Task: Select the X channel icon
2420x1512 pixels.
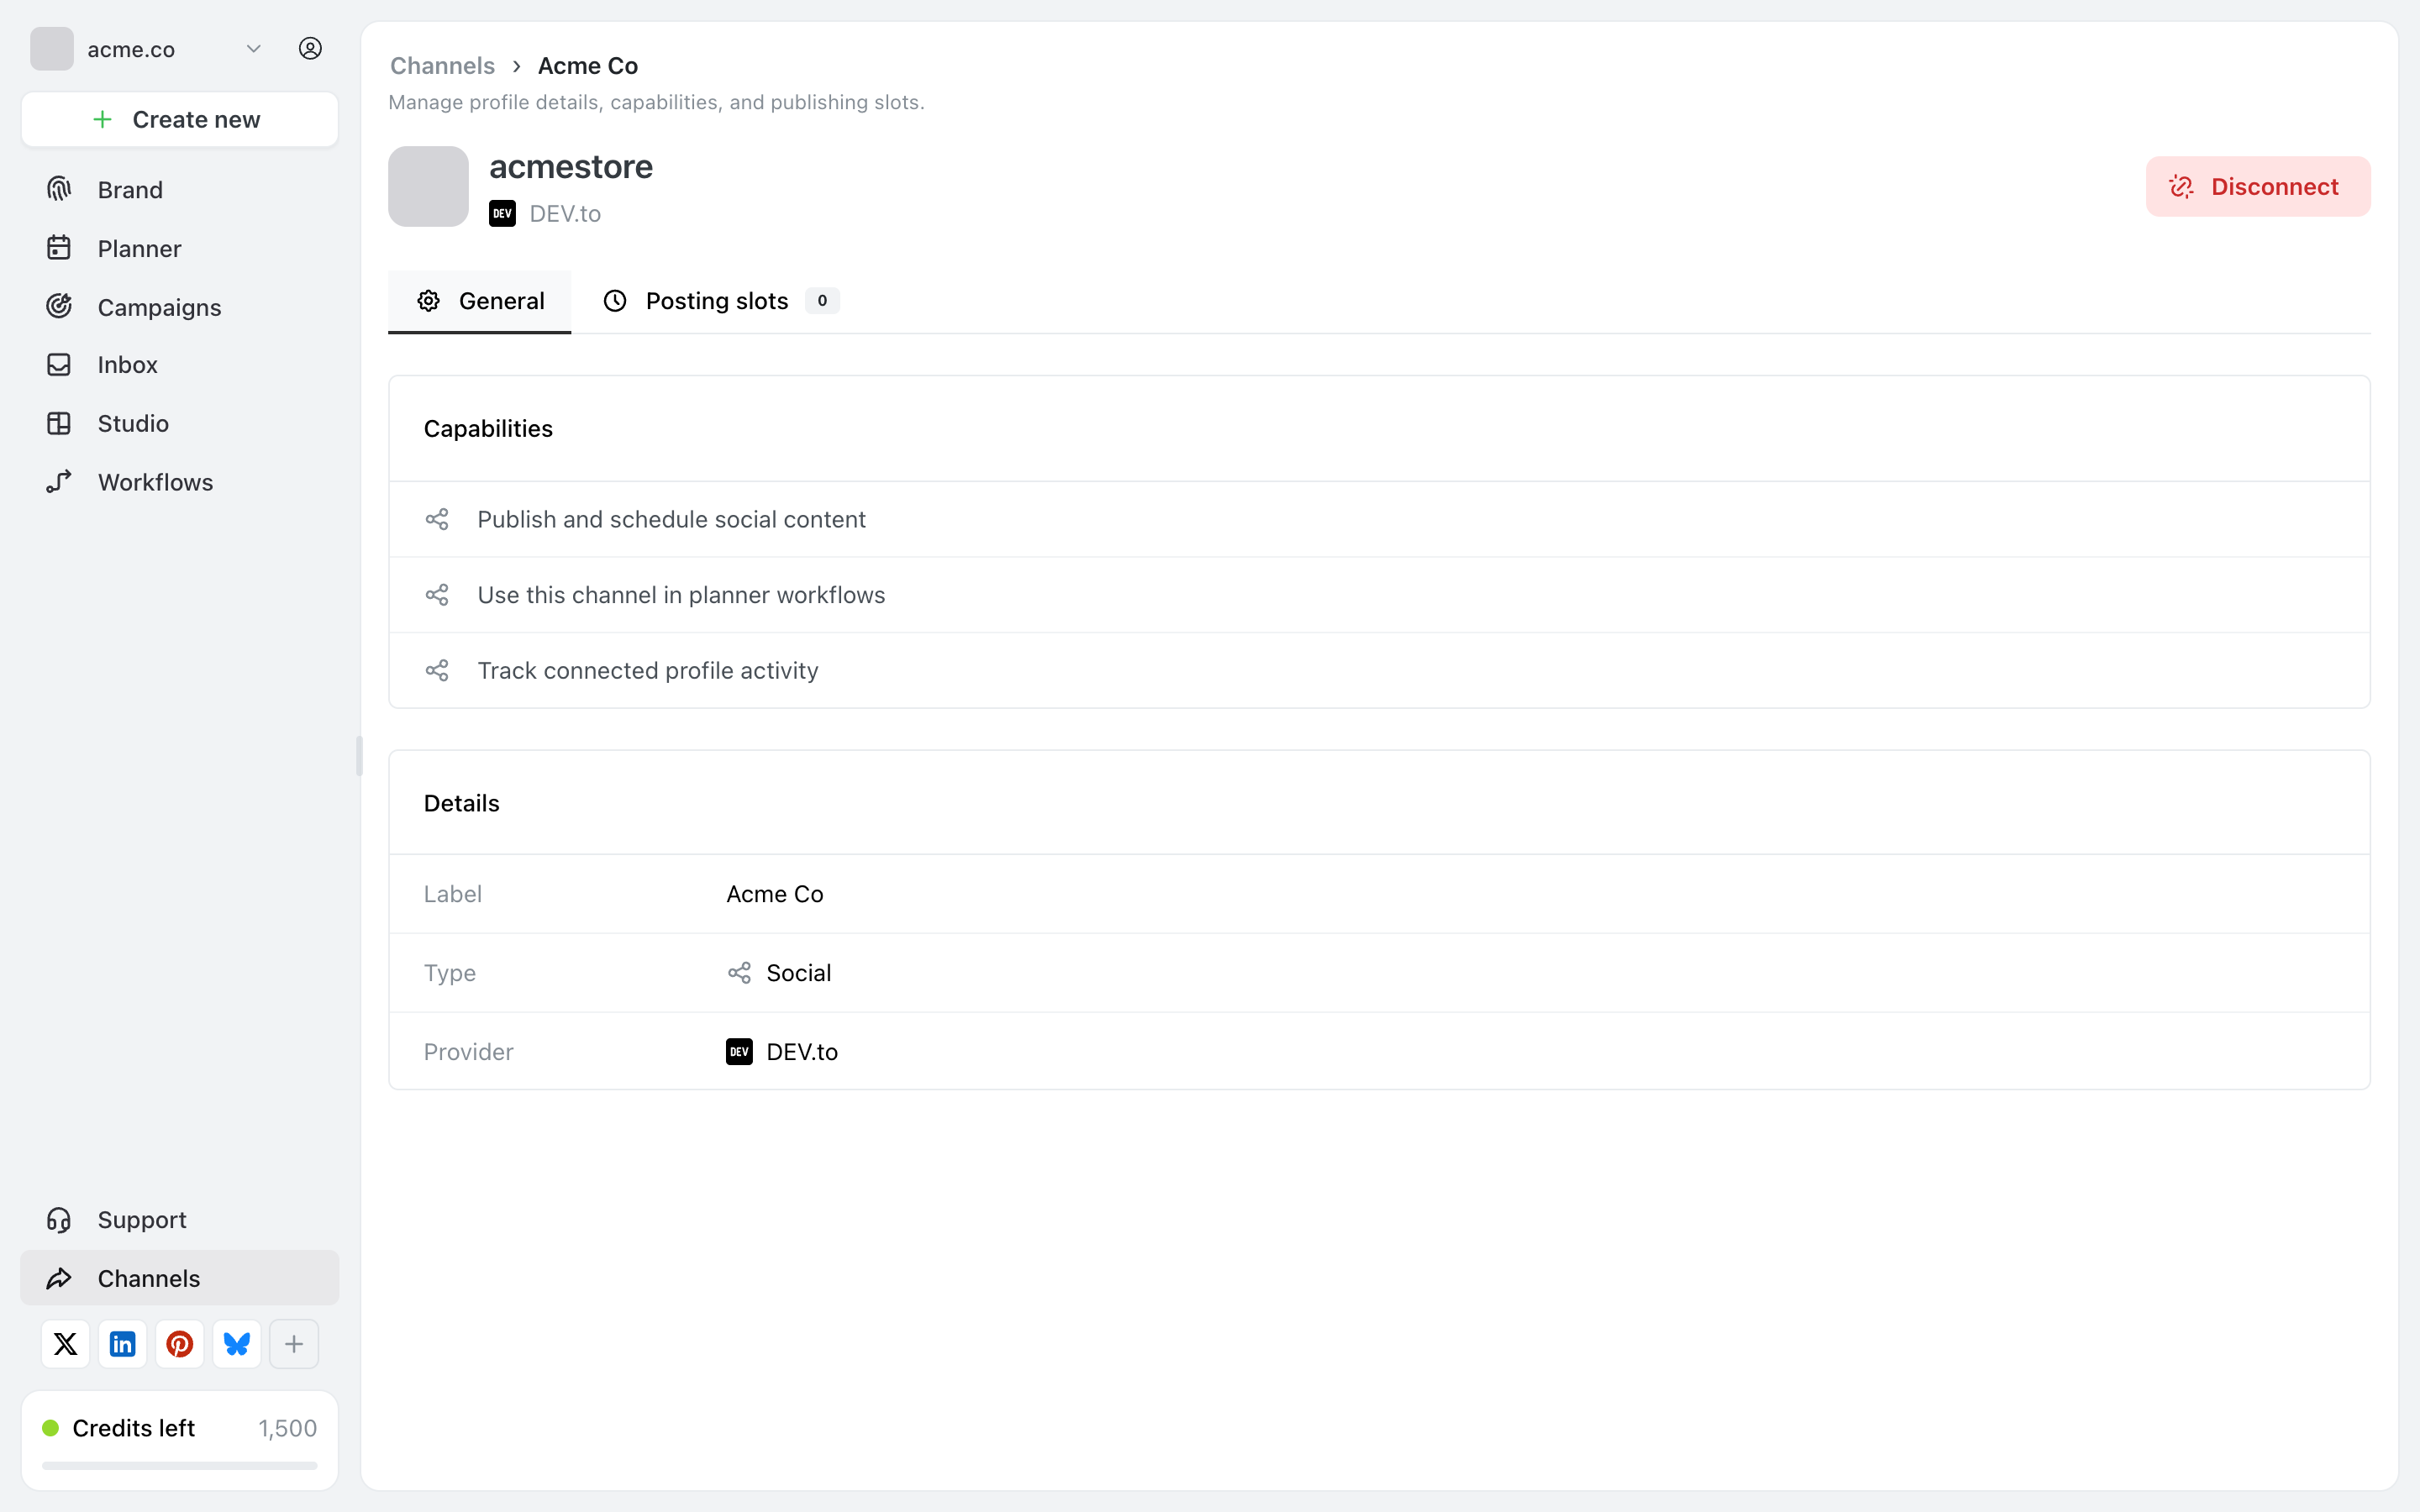Action: [66, 1344]
